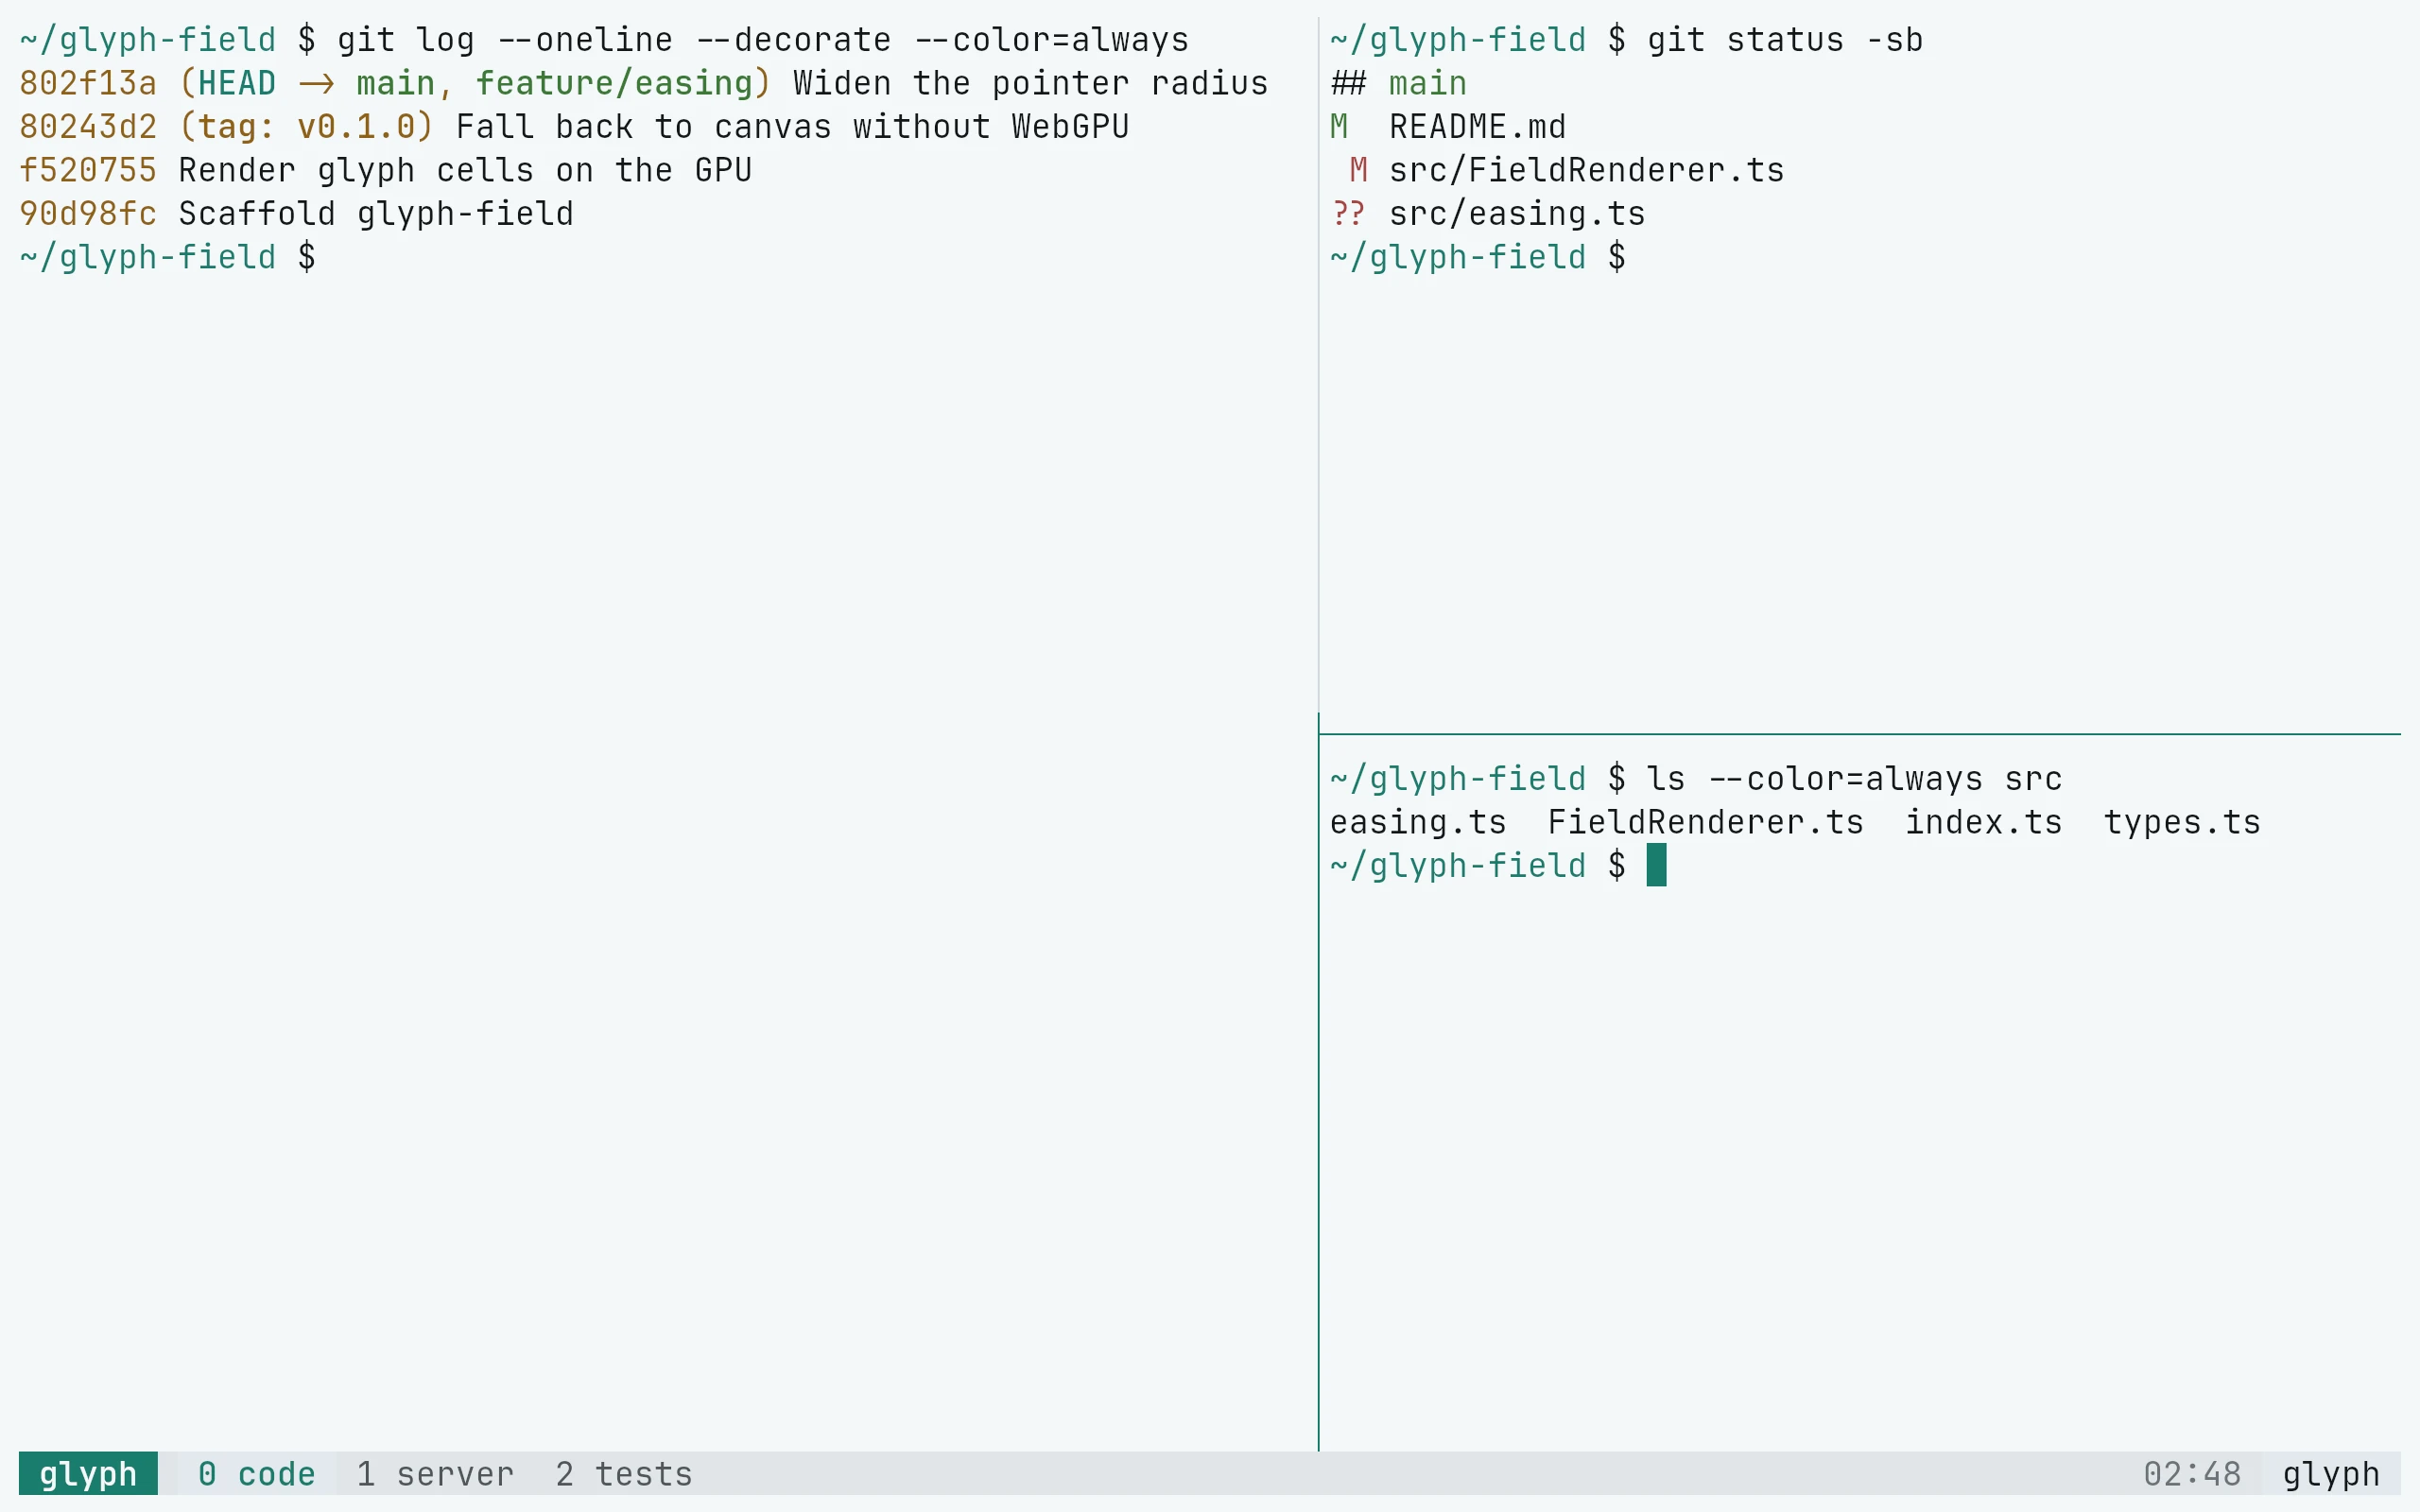Screen dimensions: 2420x1512
Task: Switch to the '0 code' window tab
Action: click(256, 1473)
